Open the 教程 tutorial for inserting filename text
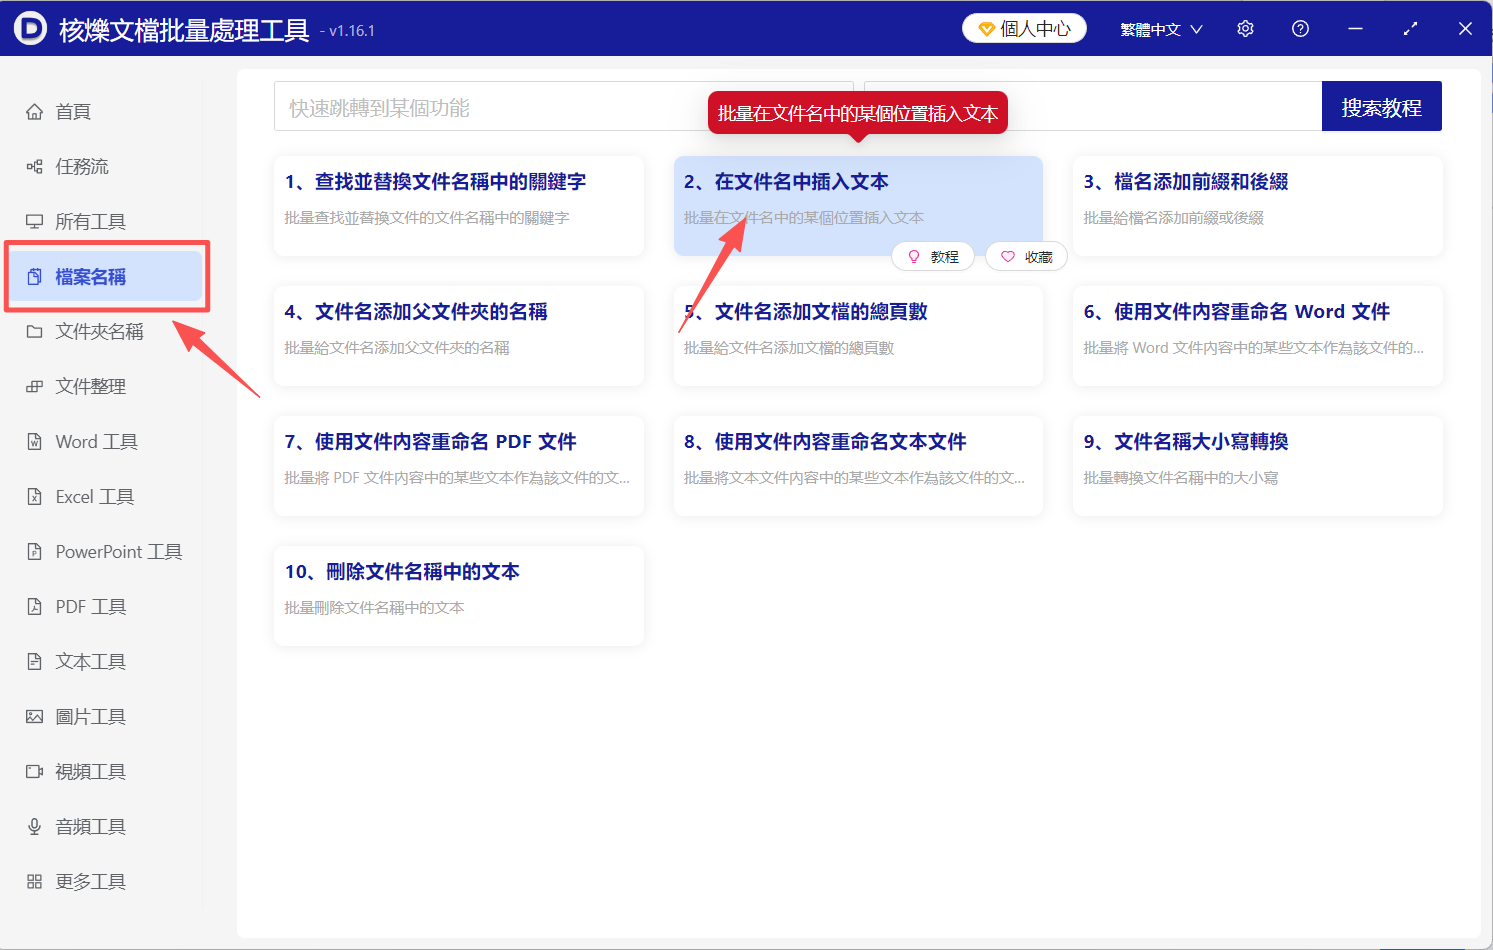 click(x=932, y=256)
